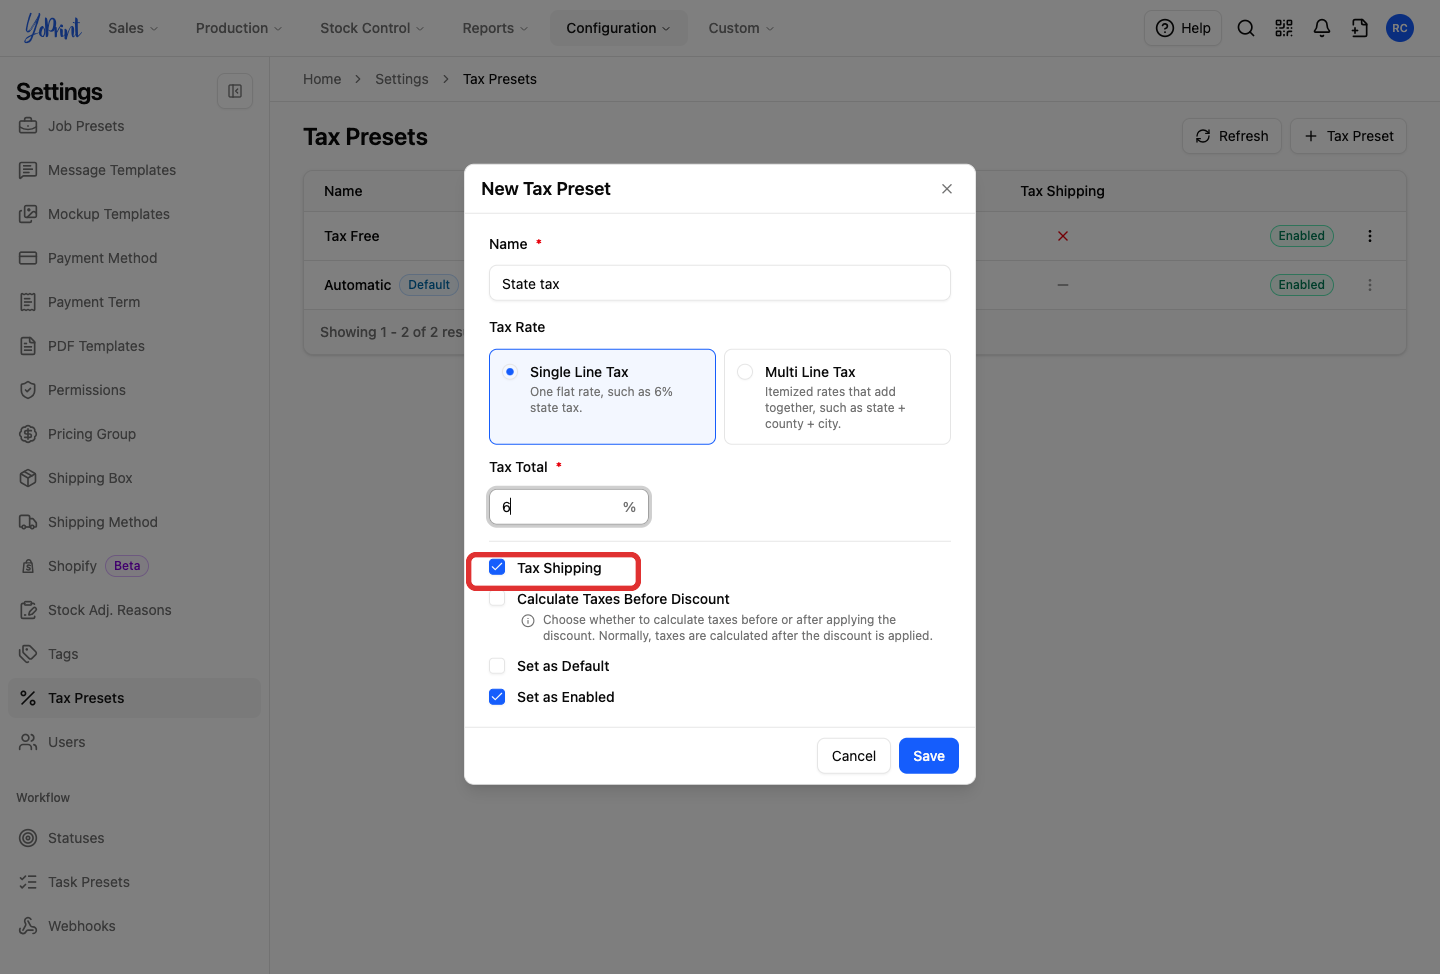Image resolution: width=1440 pixels, height=974 pixels.
Task: Expand the Configuration menu
Action: 618,28
